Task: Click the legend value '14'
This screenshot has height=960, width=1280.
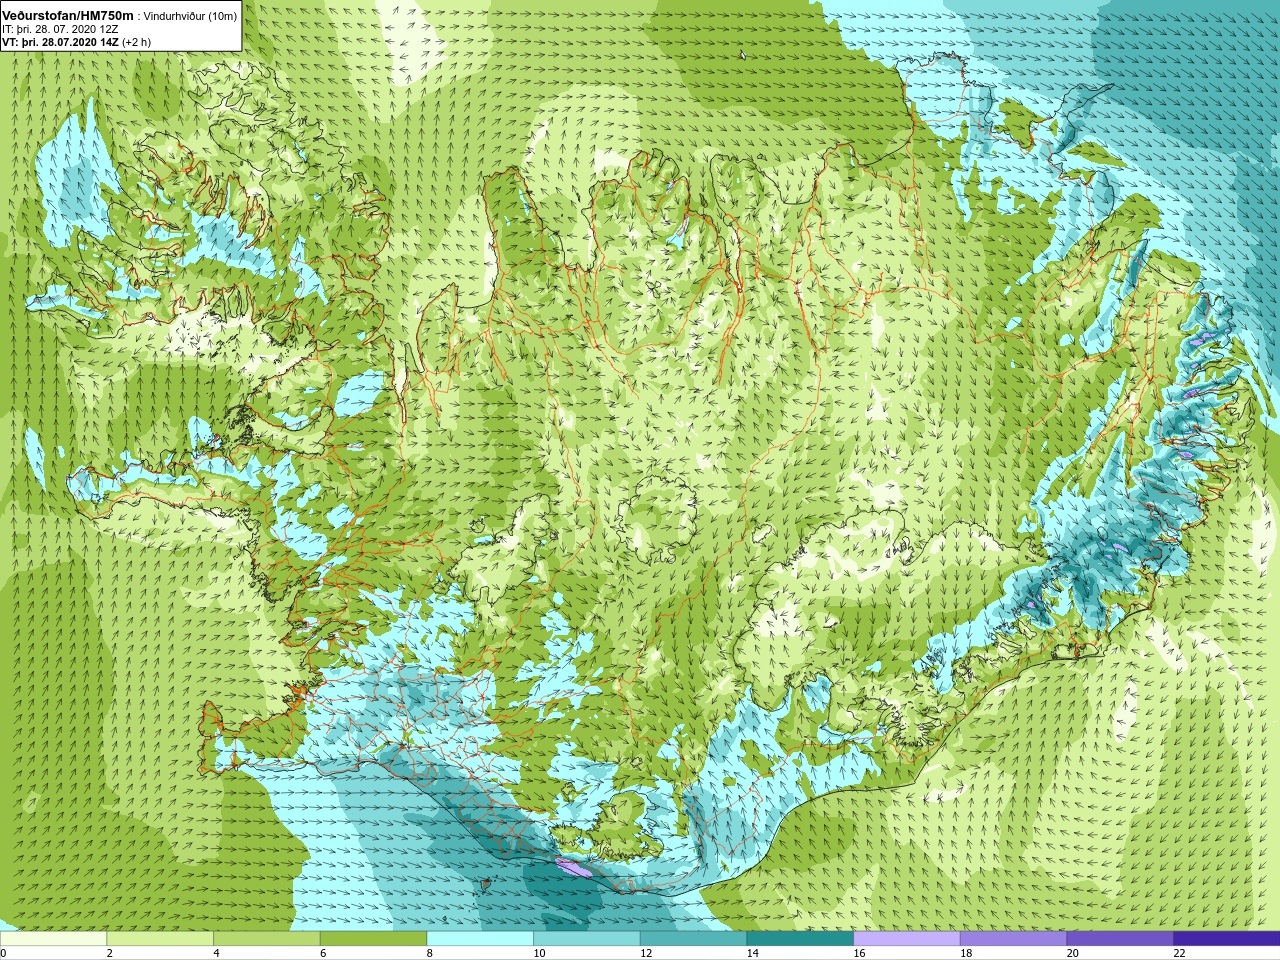Action: 752,953
